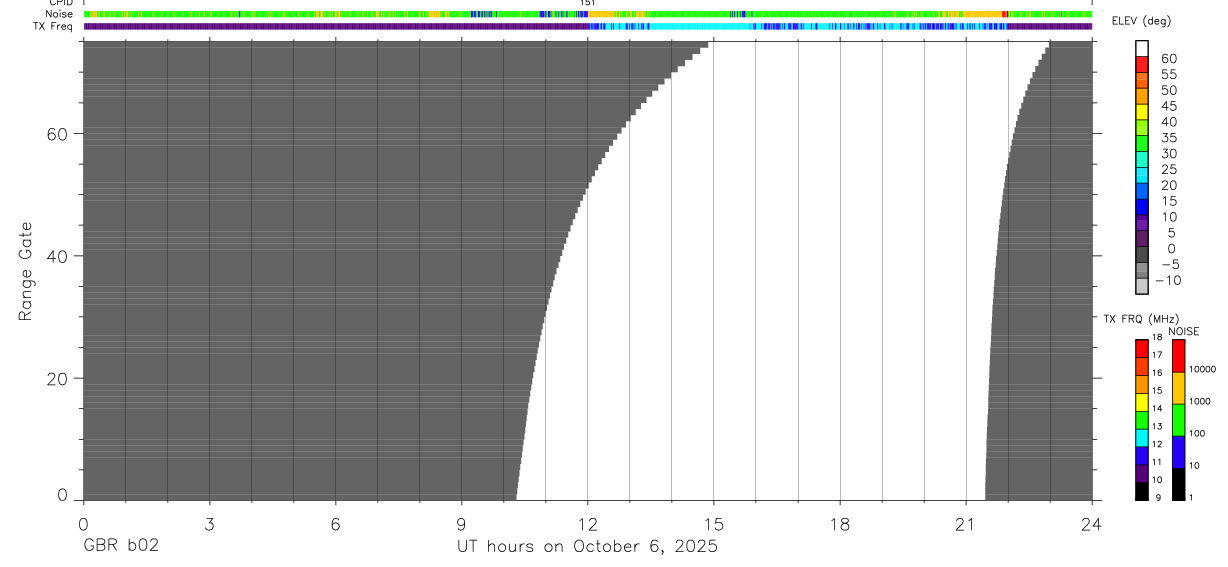Click the "GBR b02" radar beam label
This screenshot has width=1228, height=567.
pos(120,546)
